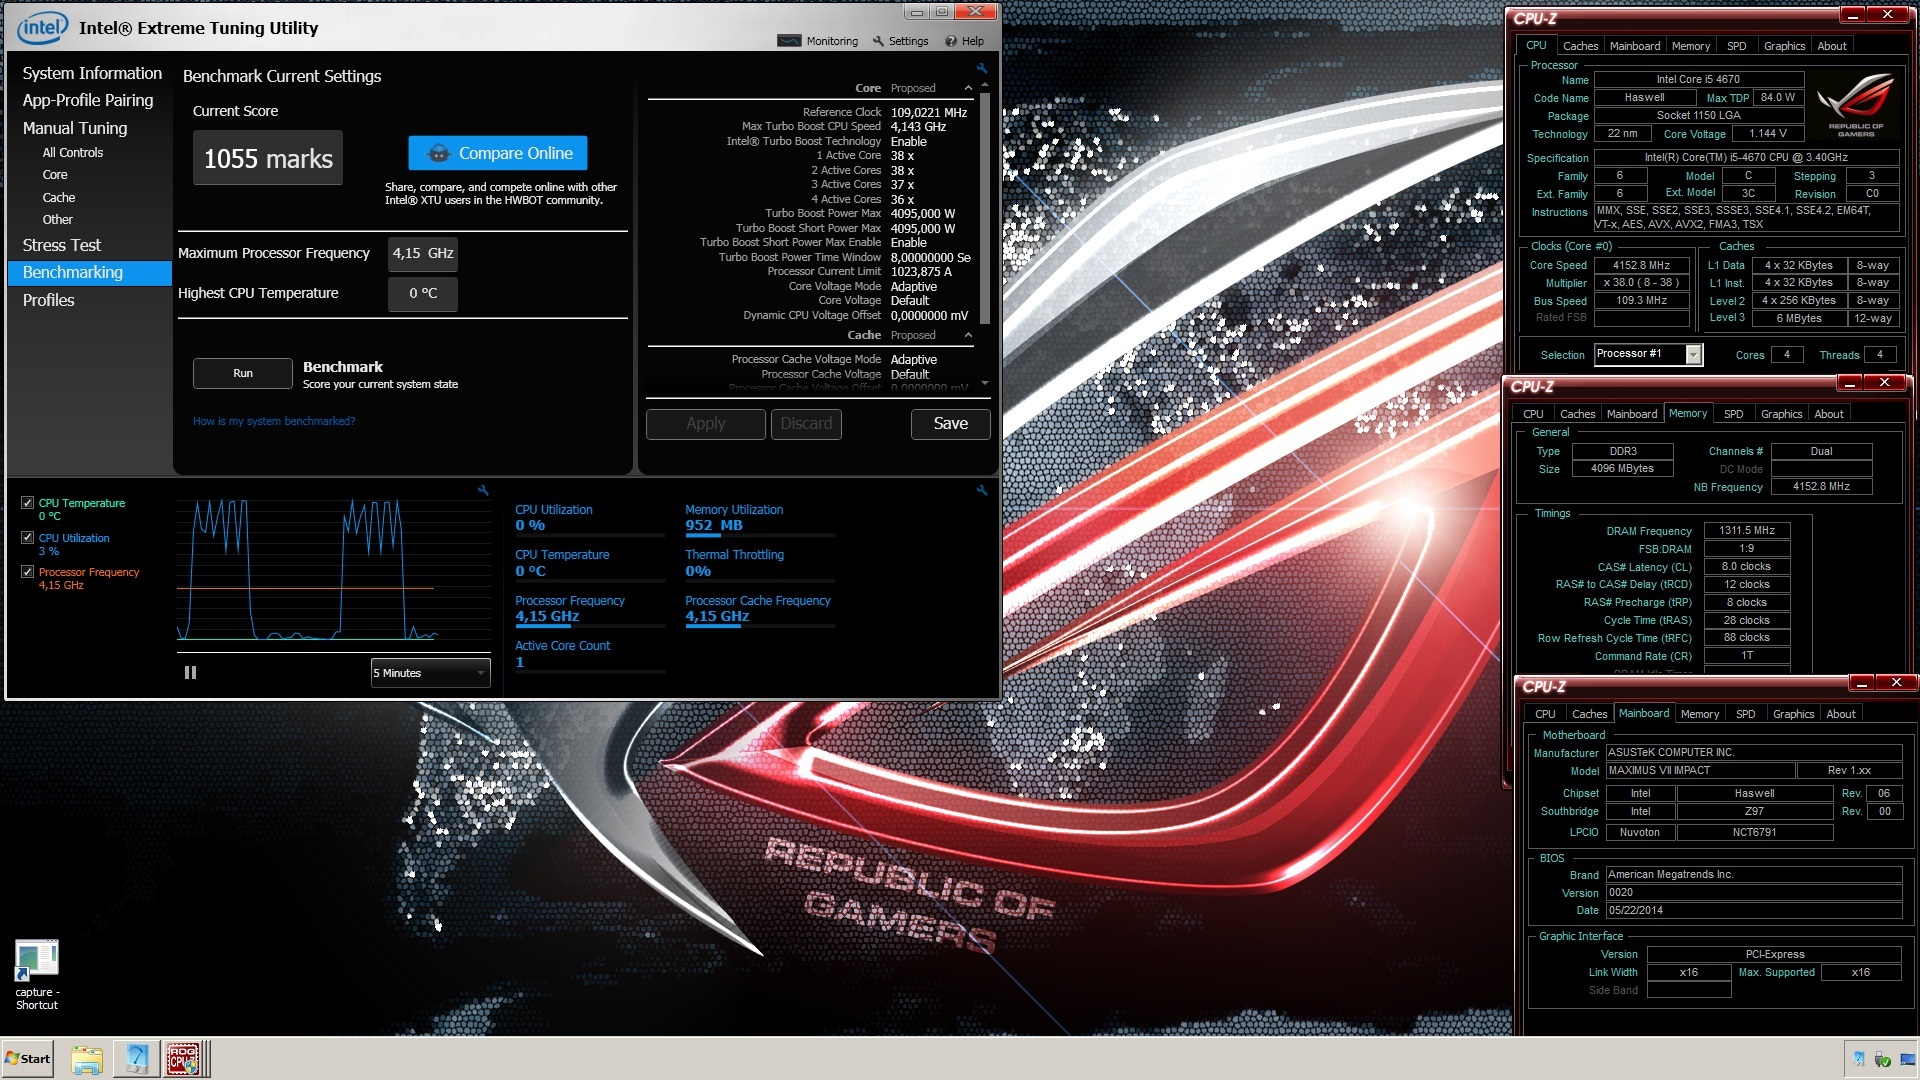Click the Discard button
Screen dimensions: 1920x1080
[x=806, y=424]
